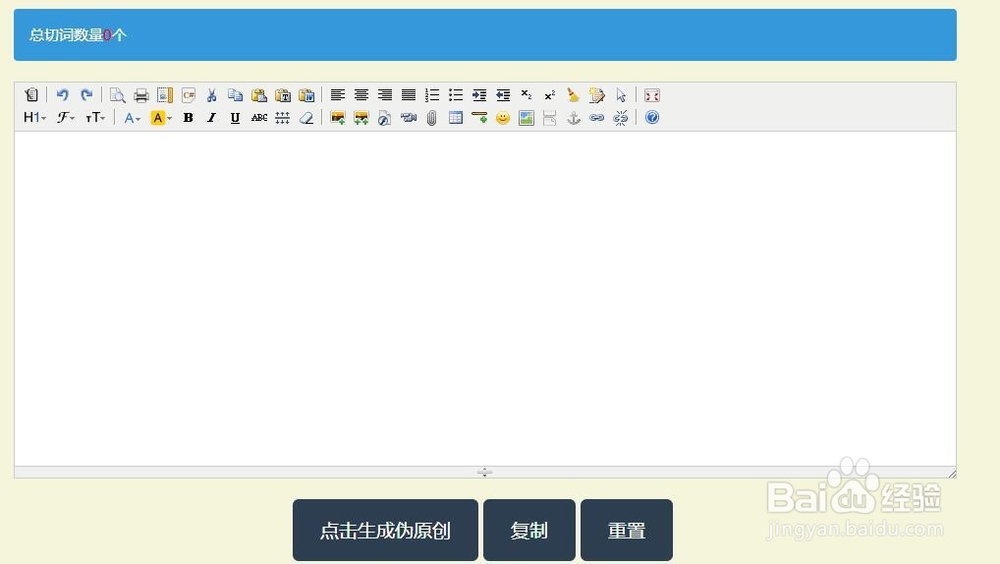
Task: Open the H1 heading format dropdown
Action: [x=34, y=117]
